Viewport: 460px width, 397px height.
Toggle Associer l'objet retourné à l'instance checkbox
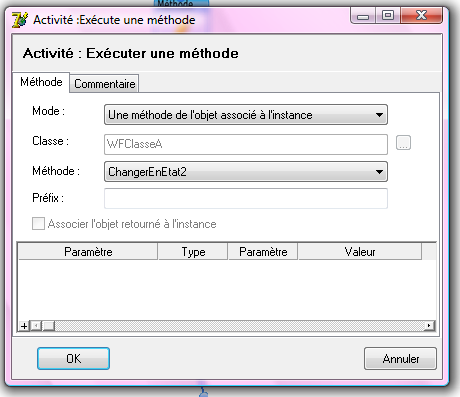(x=38, y=224)
